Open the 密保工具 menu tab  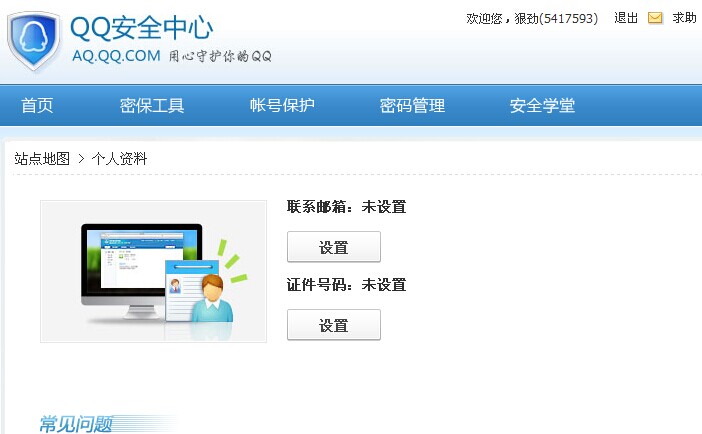coord(152,106)
